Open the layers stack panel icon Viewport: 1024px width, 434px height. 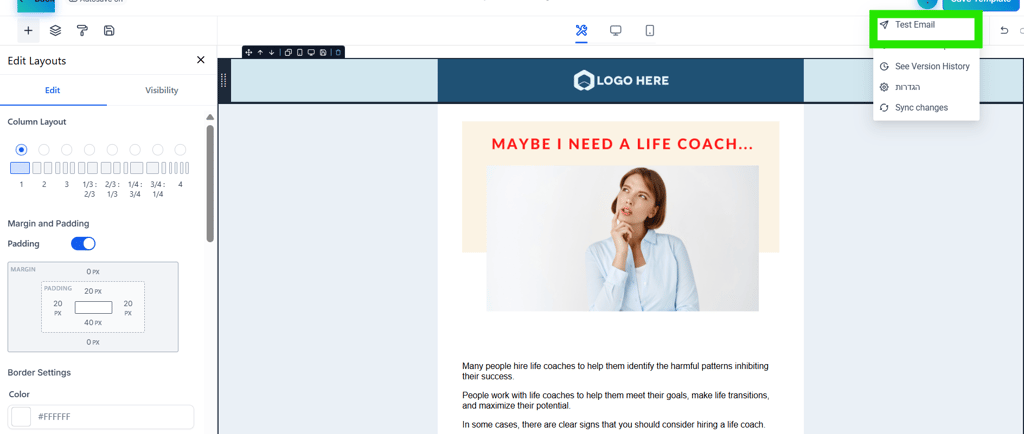coord(56,31)
